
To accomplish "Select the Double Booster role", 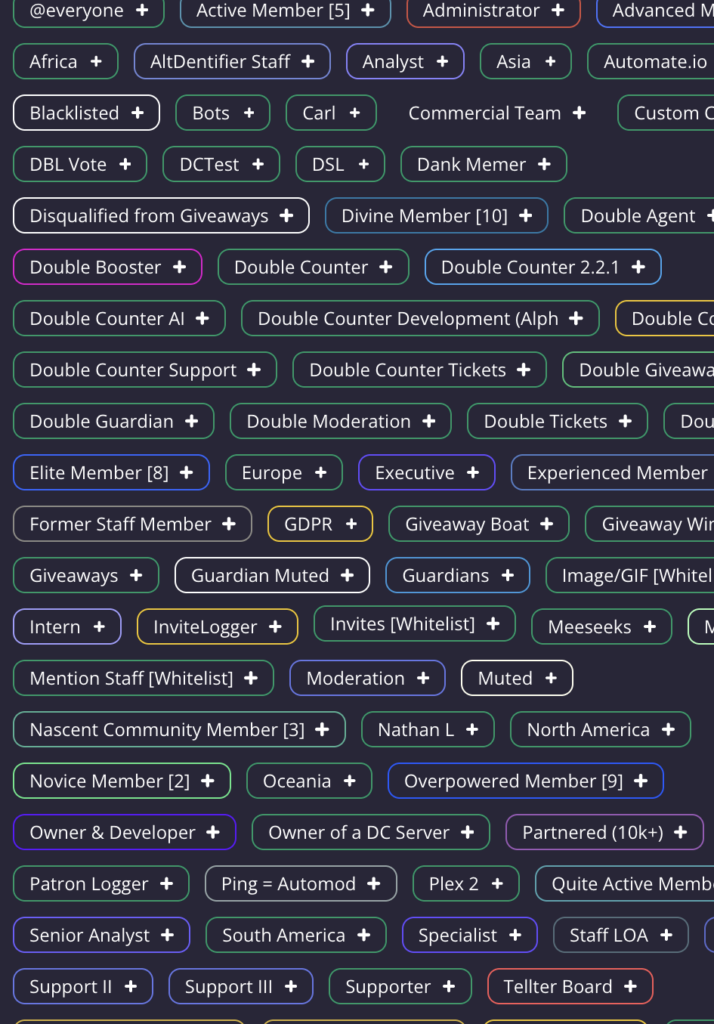I will click(107, 267).
